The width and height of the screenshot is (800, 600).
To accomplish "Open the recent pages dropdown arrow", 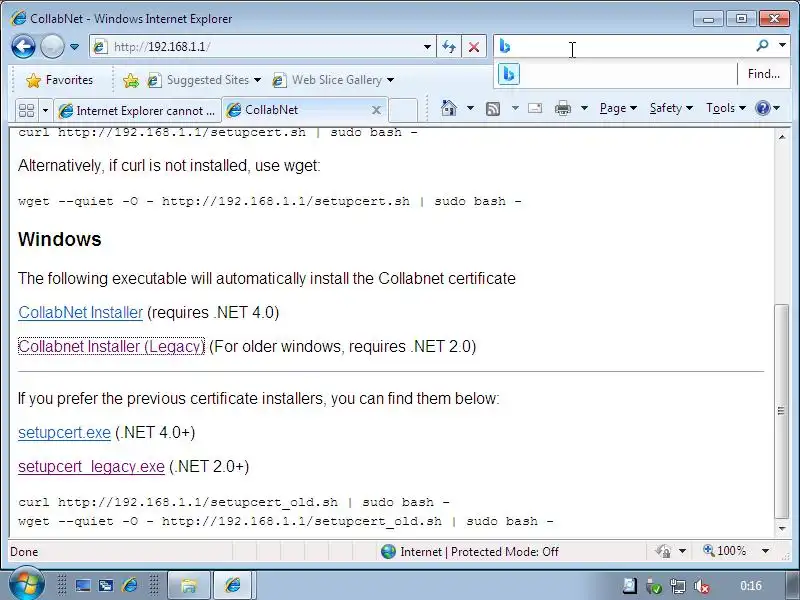I will point(74,47).
